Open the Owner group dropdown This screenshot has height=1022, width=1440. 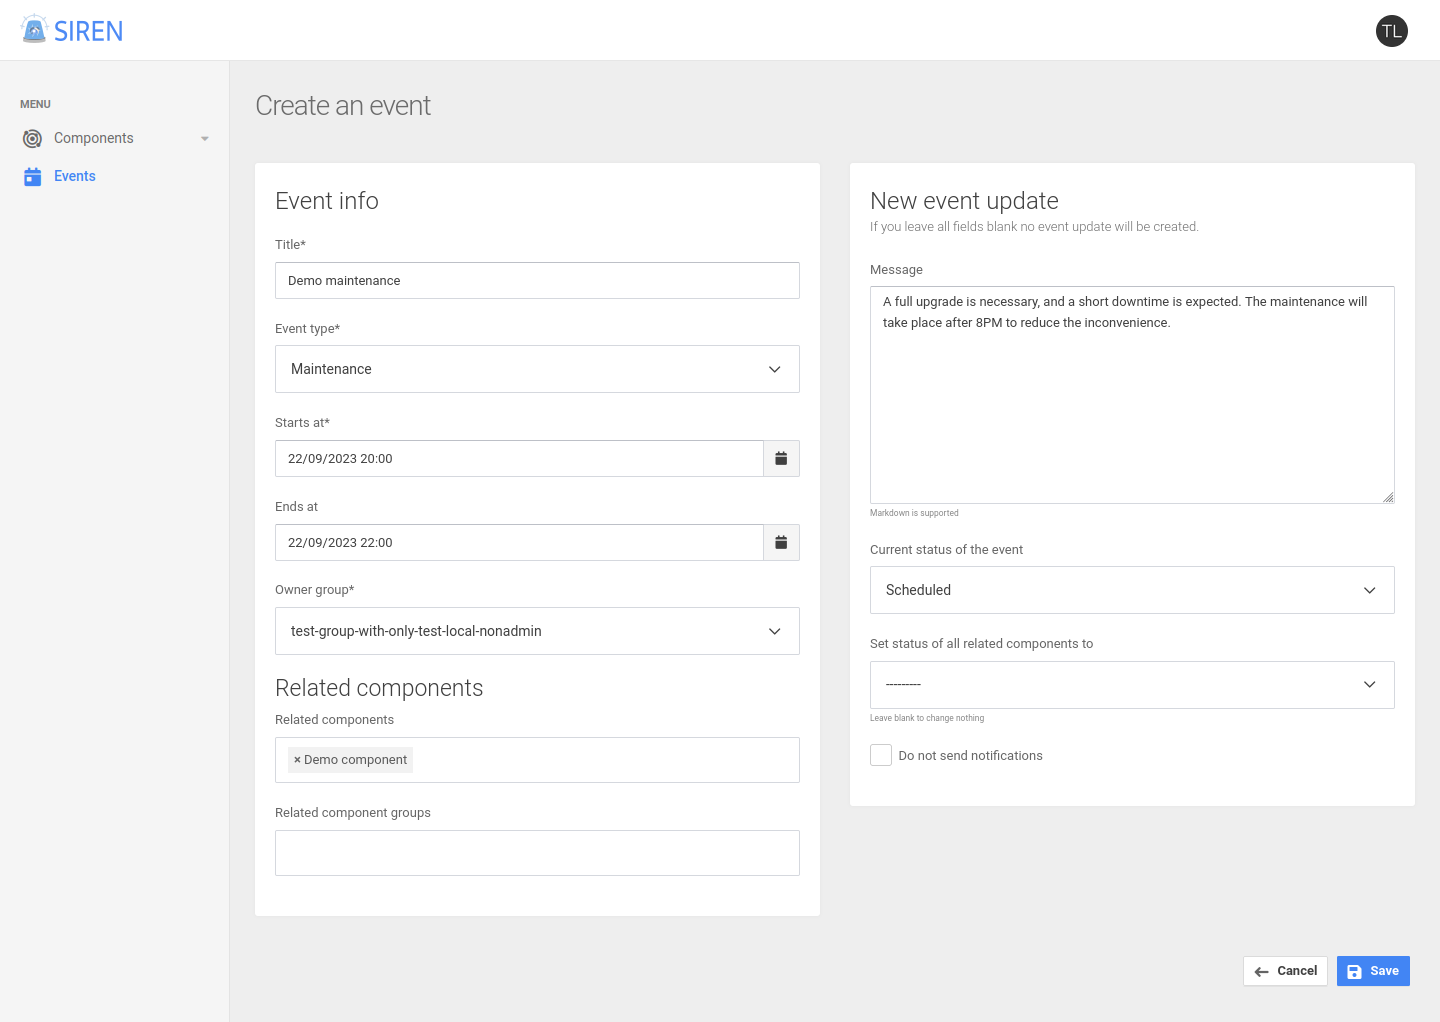(537, 631)
